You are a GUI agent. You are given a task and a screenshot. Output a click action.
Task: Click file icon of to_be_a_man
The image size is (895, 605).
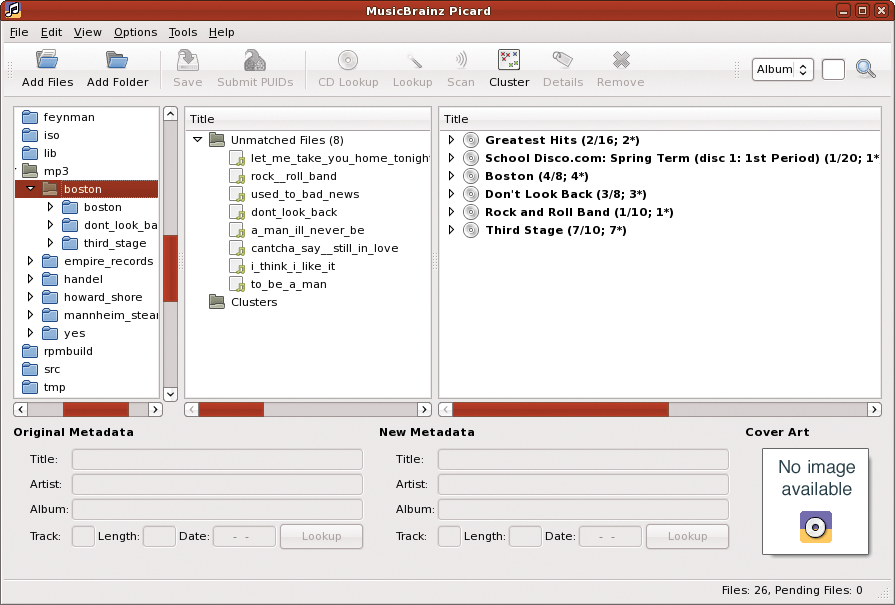(x=237, y=284)
